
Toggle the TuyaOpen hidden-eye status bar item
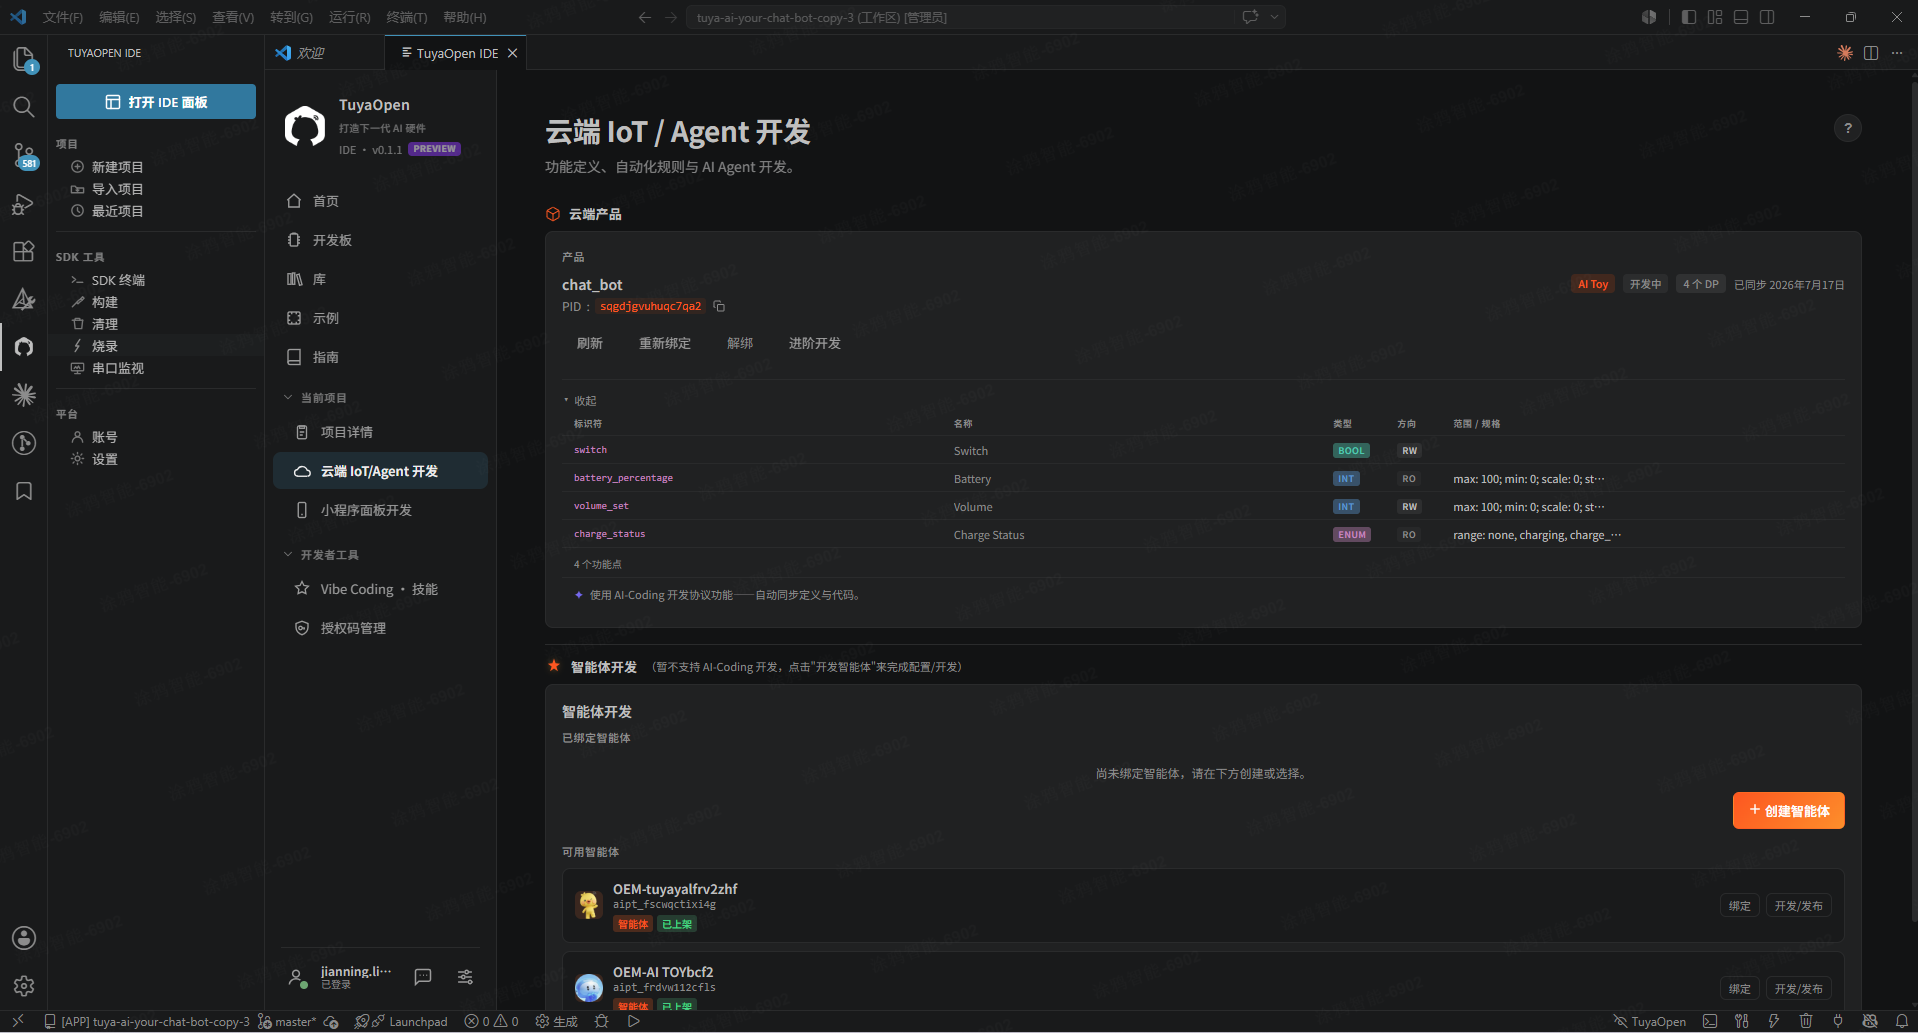pyautogui.click(x=1649, y=1021)
